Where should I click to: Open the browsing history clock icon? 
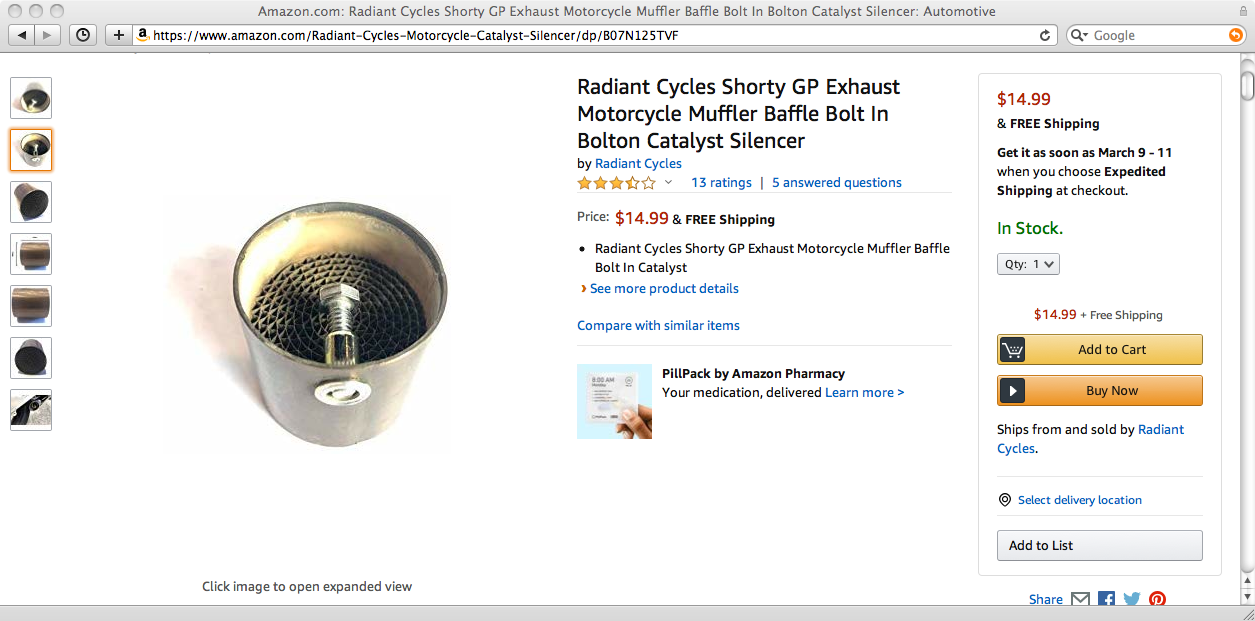click(83, 35)
